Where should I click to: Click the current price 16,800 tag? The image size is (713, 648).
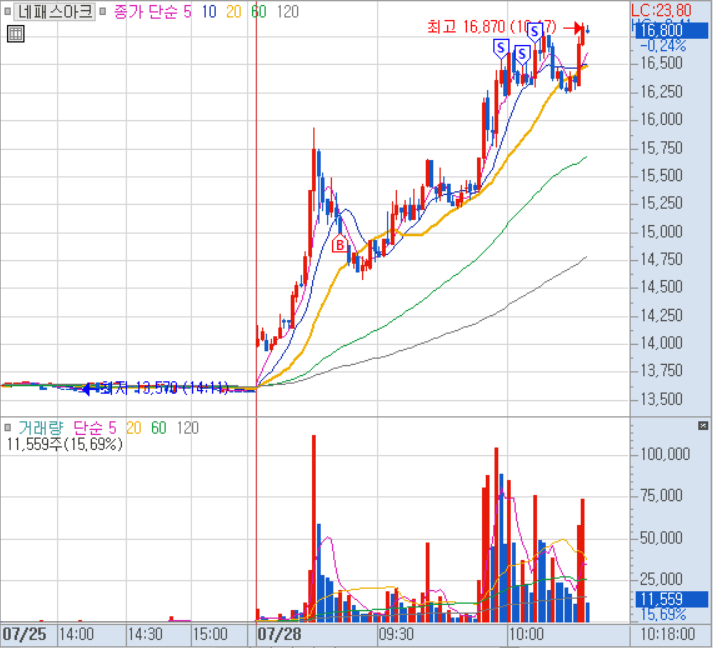pyautogui.click(x=660, y=30)
